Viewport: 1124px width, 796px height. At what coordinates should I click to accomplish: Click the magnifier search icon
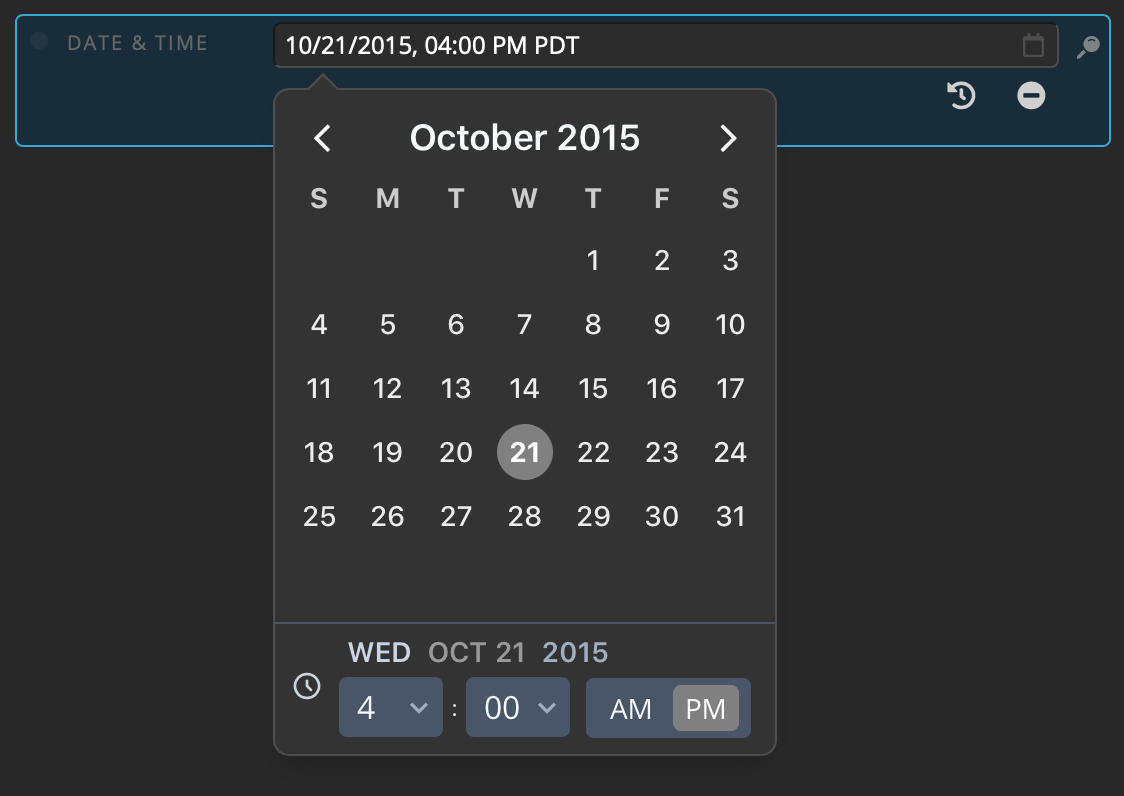point(1088,47)
